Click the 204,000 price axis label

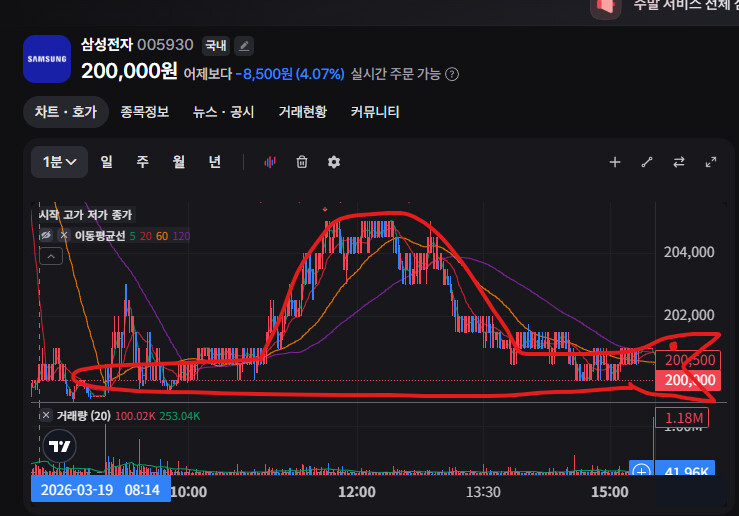click(x=689, y=252)
